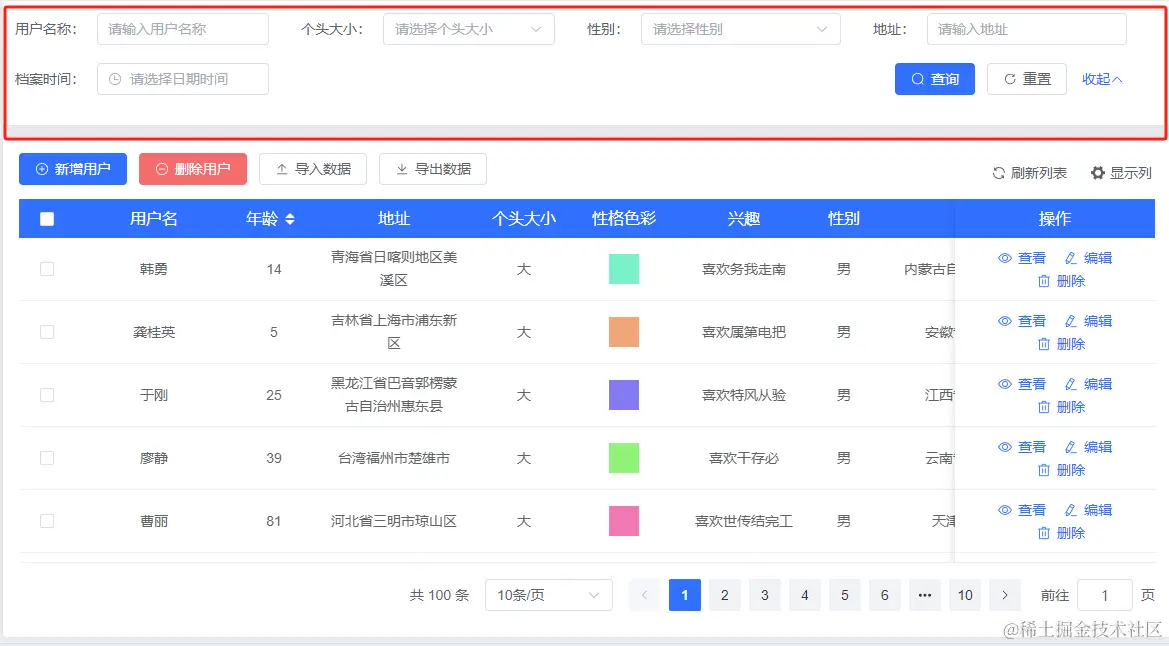The height and width of the screenshot is (646, 1169).
Task: Go to page 5
Action: click(x=845, y=595)
